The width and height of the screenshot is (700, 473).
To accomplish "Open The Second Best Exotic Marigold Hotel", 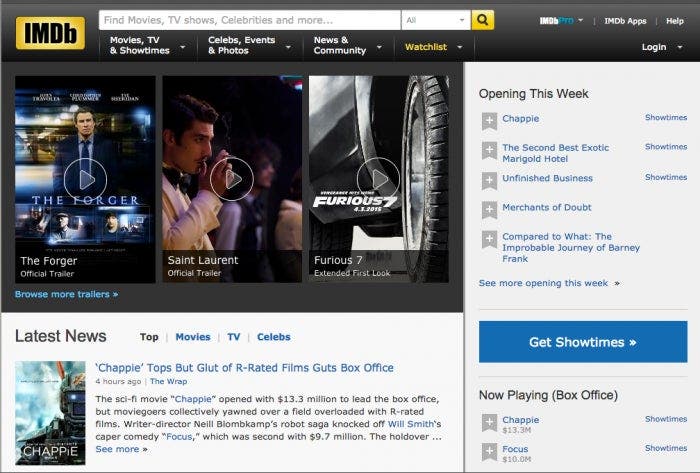I will pyautogui.click(x=555, y=153).
